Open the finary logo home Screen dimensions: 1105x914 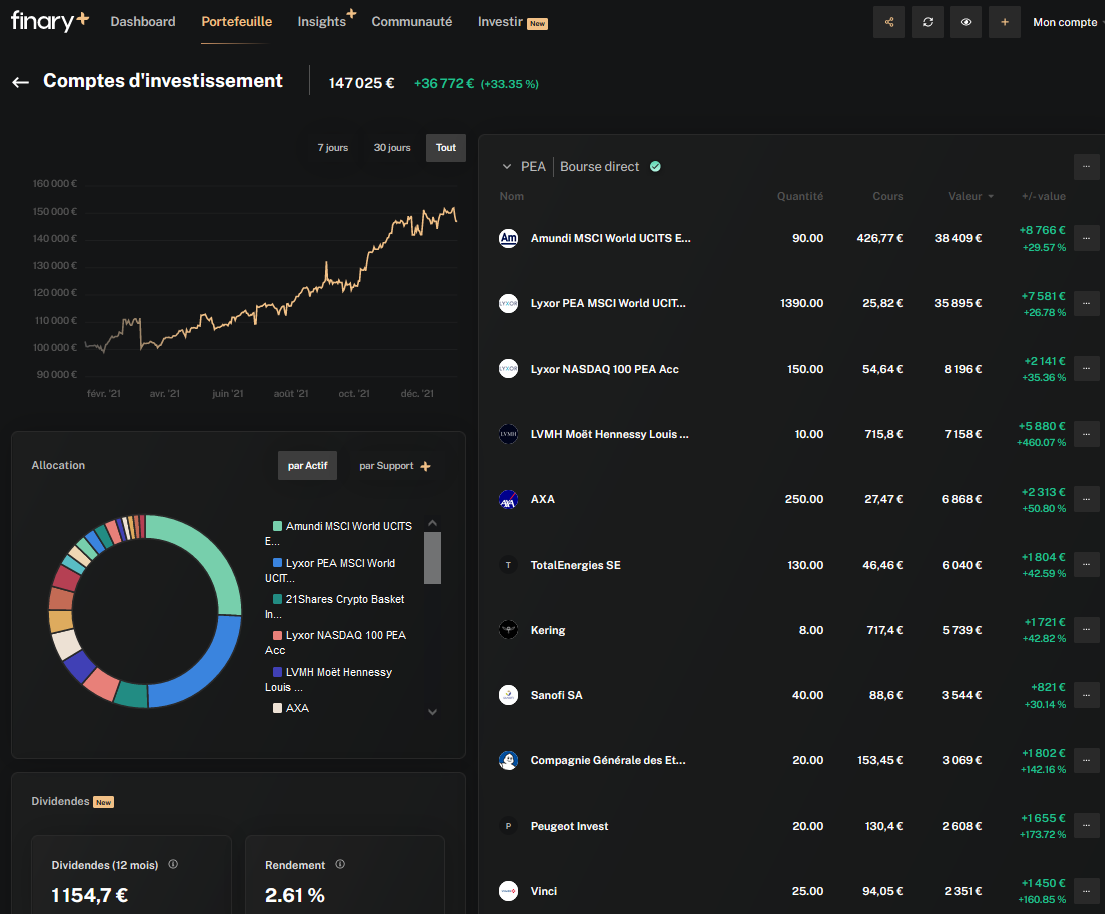(49, 21)
